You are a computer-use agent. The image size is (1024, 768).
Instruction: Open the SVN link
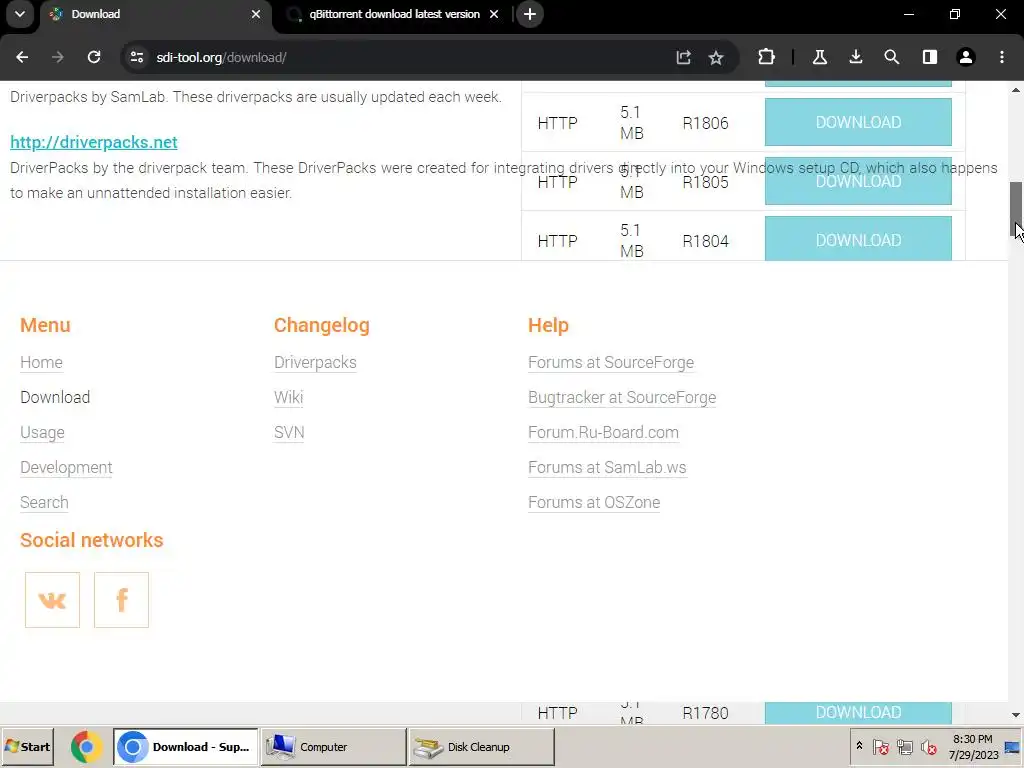289,433
